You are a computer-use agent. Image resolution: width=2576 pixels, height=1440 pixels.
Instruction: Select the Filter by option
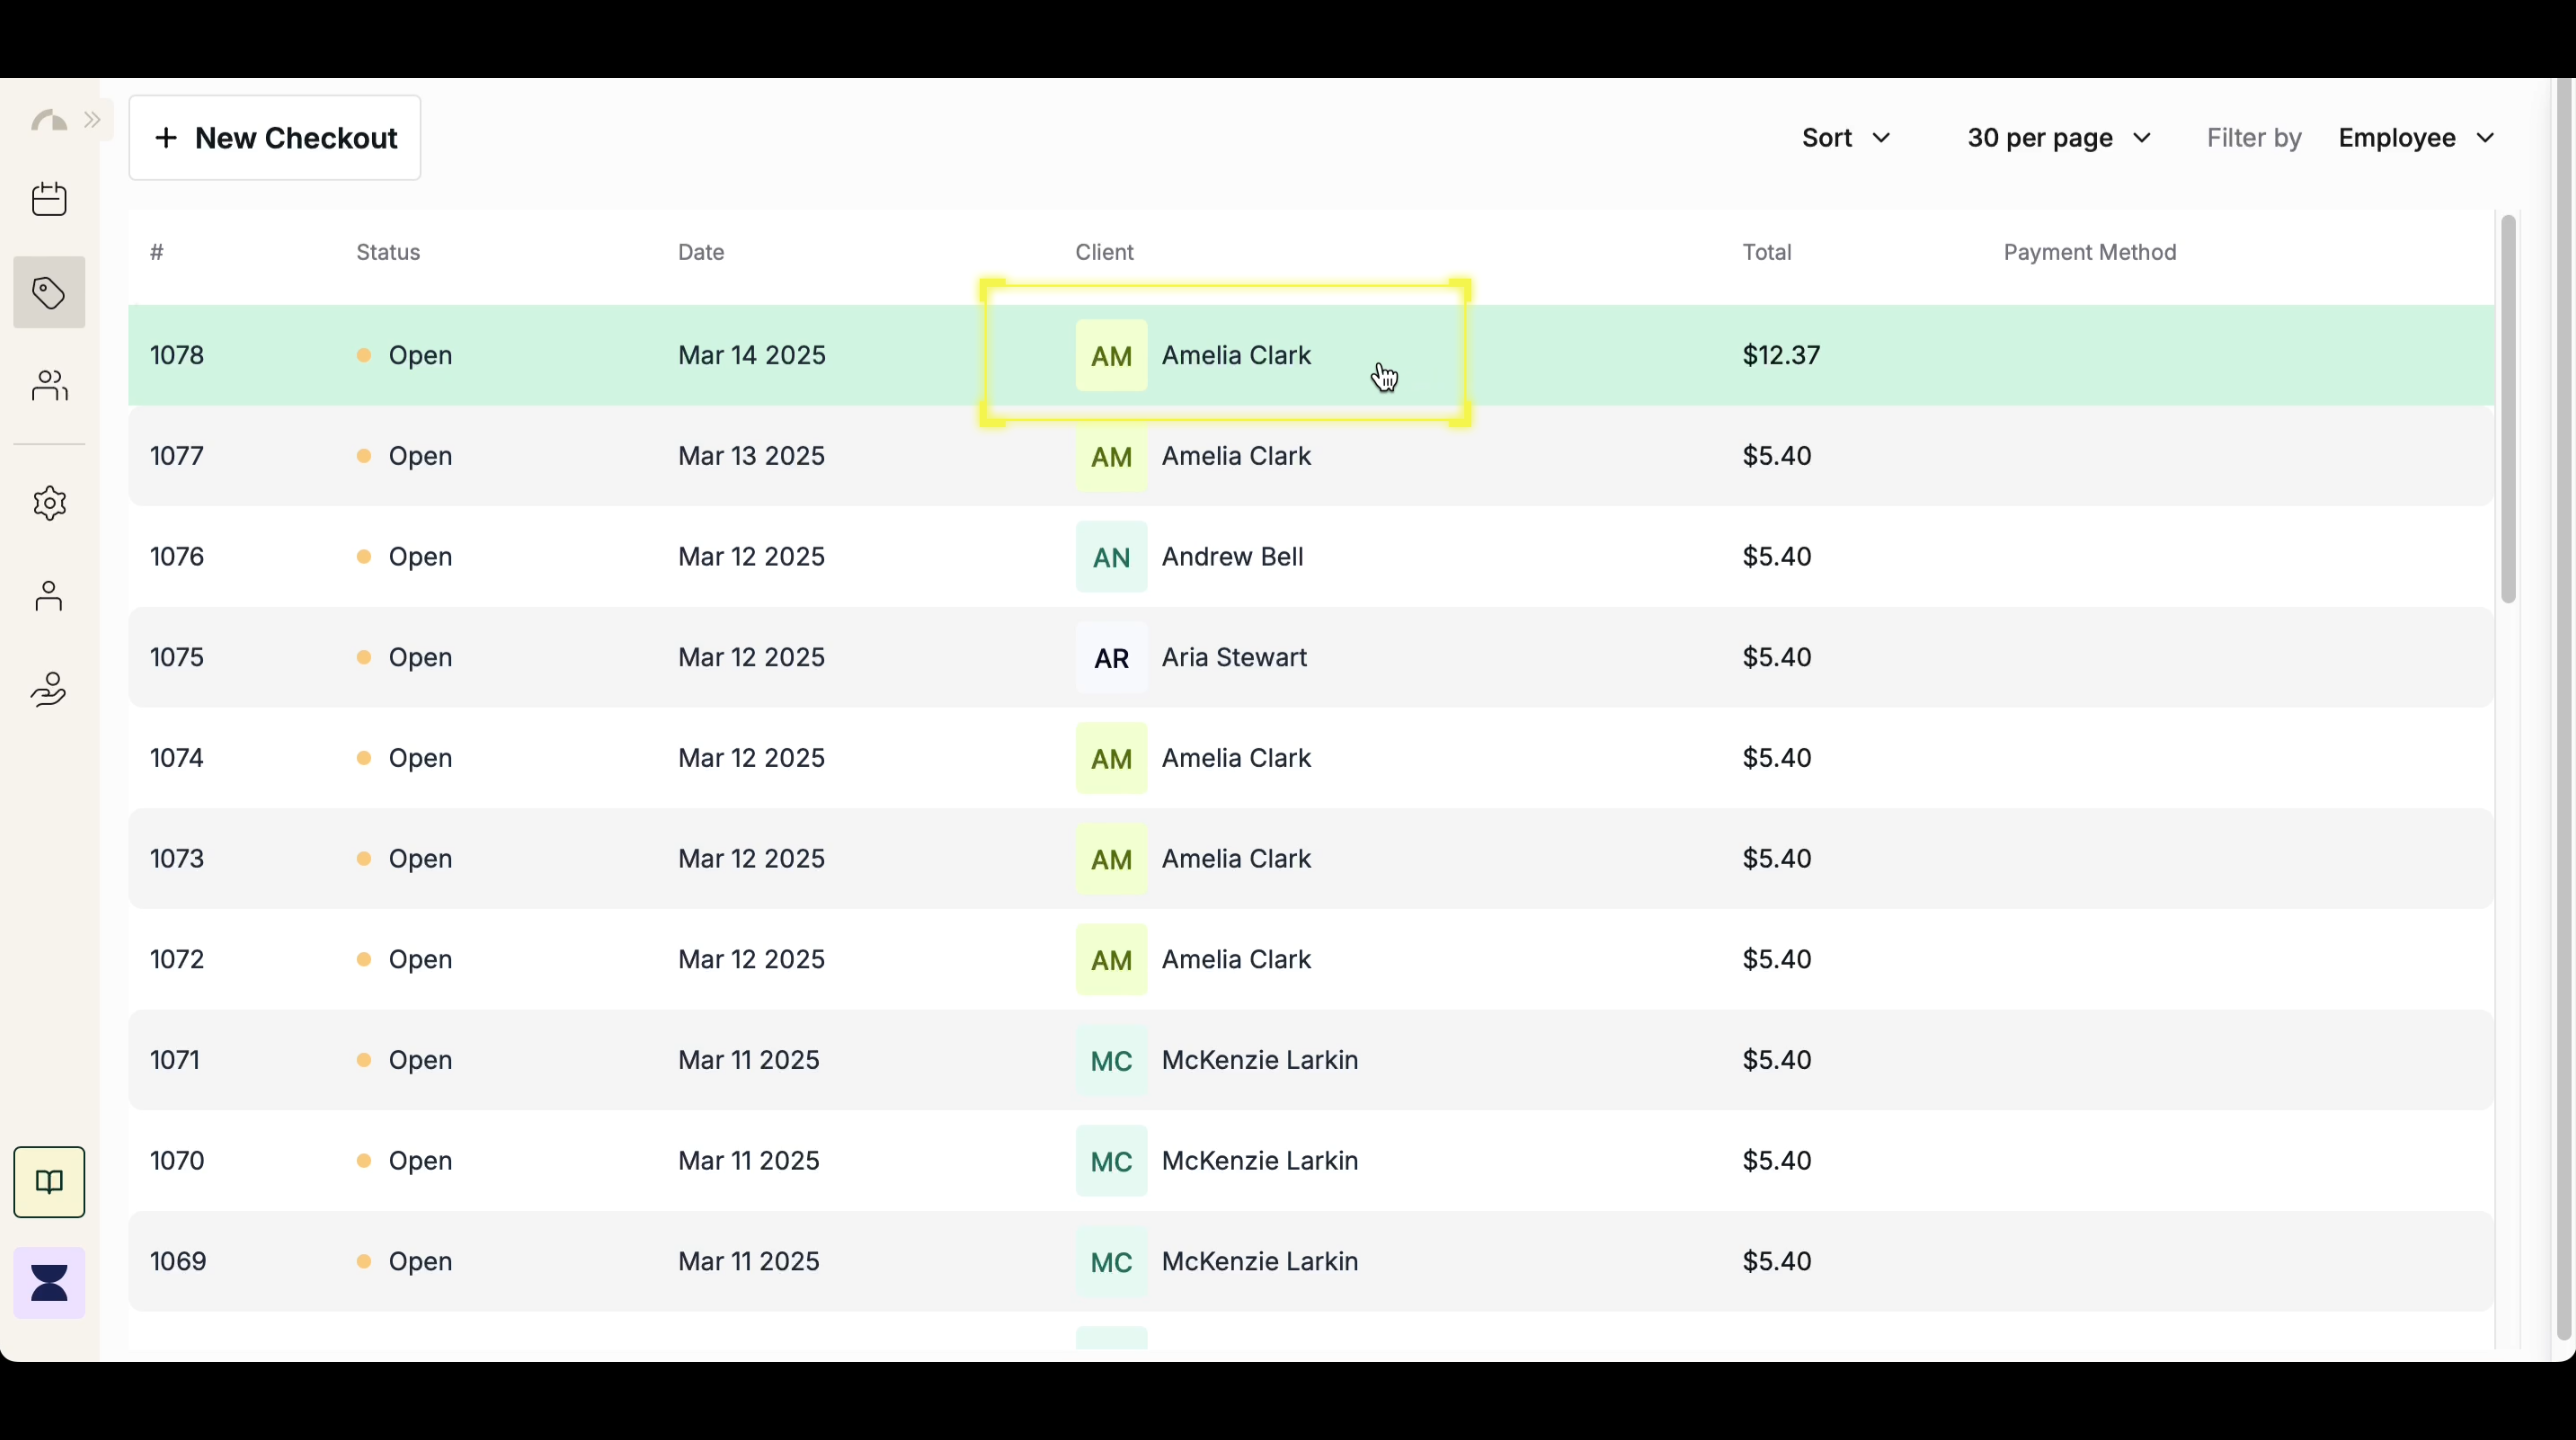click(x=2252, y=137)
